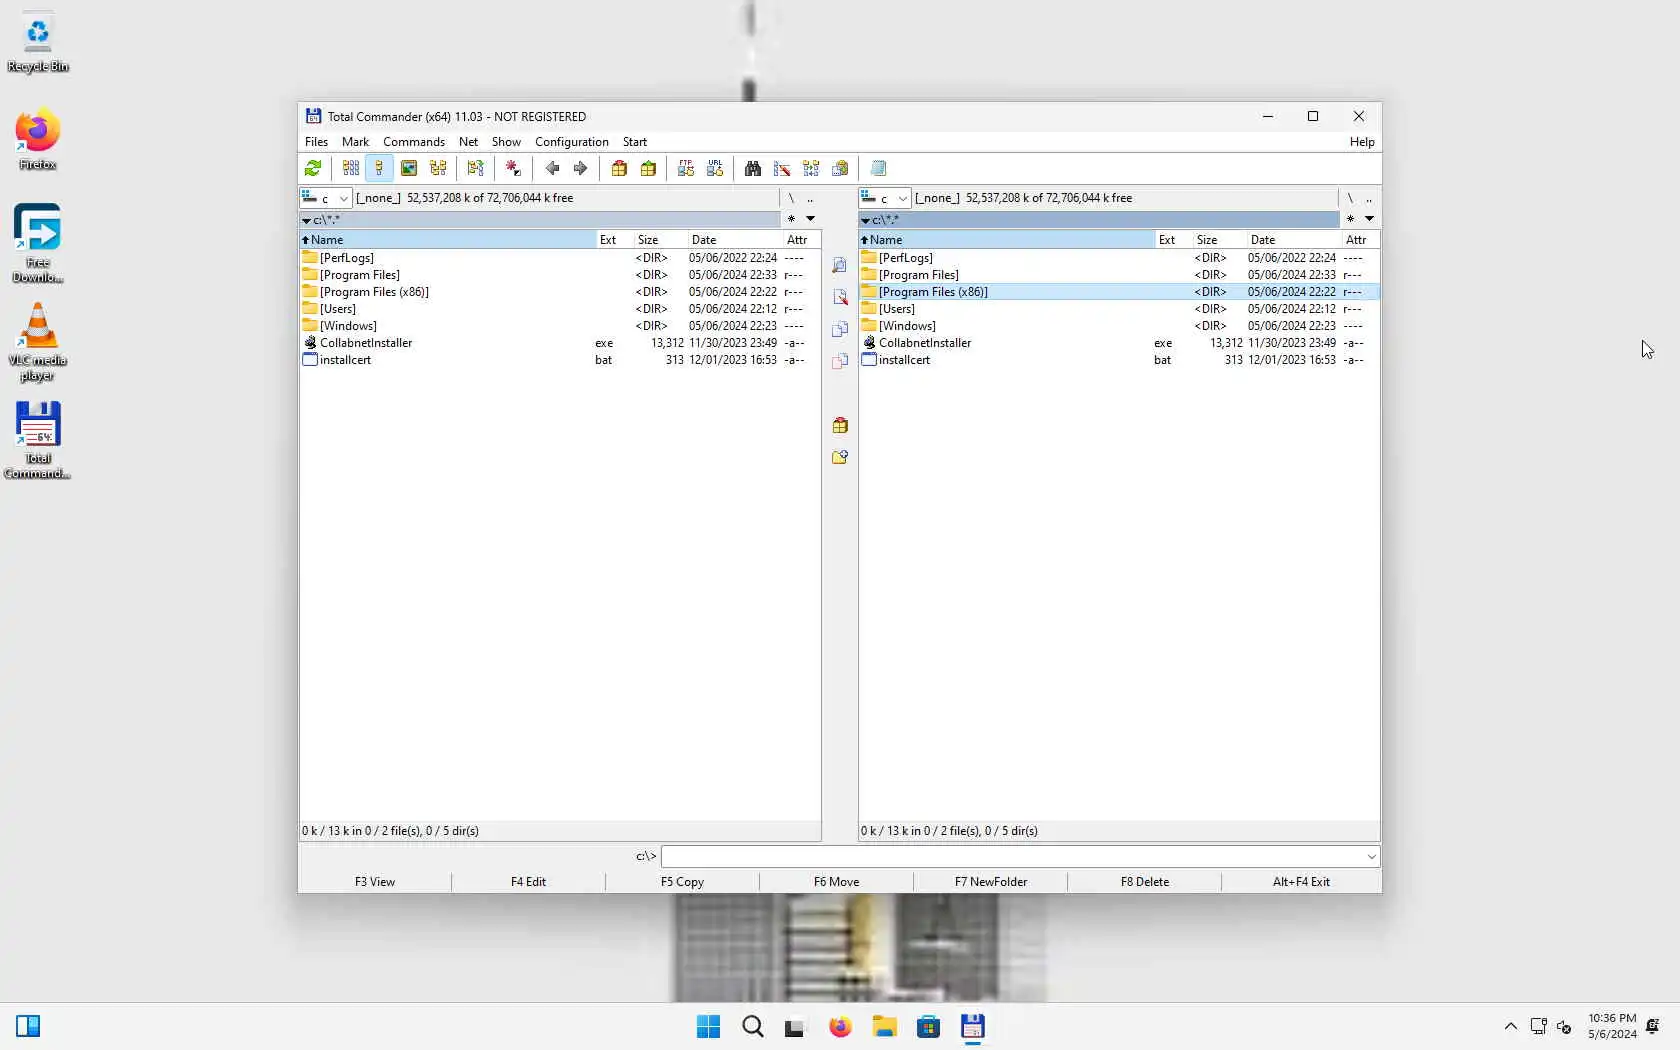1680x1050 pixels.
Task: Open the FTP connect dialog icon
Action: point(686,168)
